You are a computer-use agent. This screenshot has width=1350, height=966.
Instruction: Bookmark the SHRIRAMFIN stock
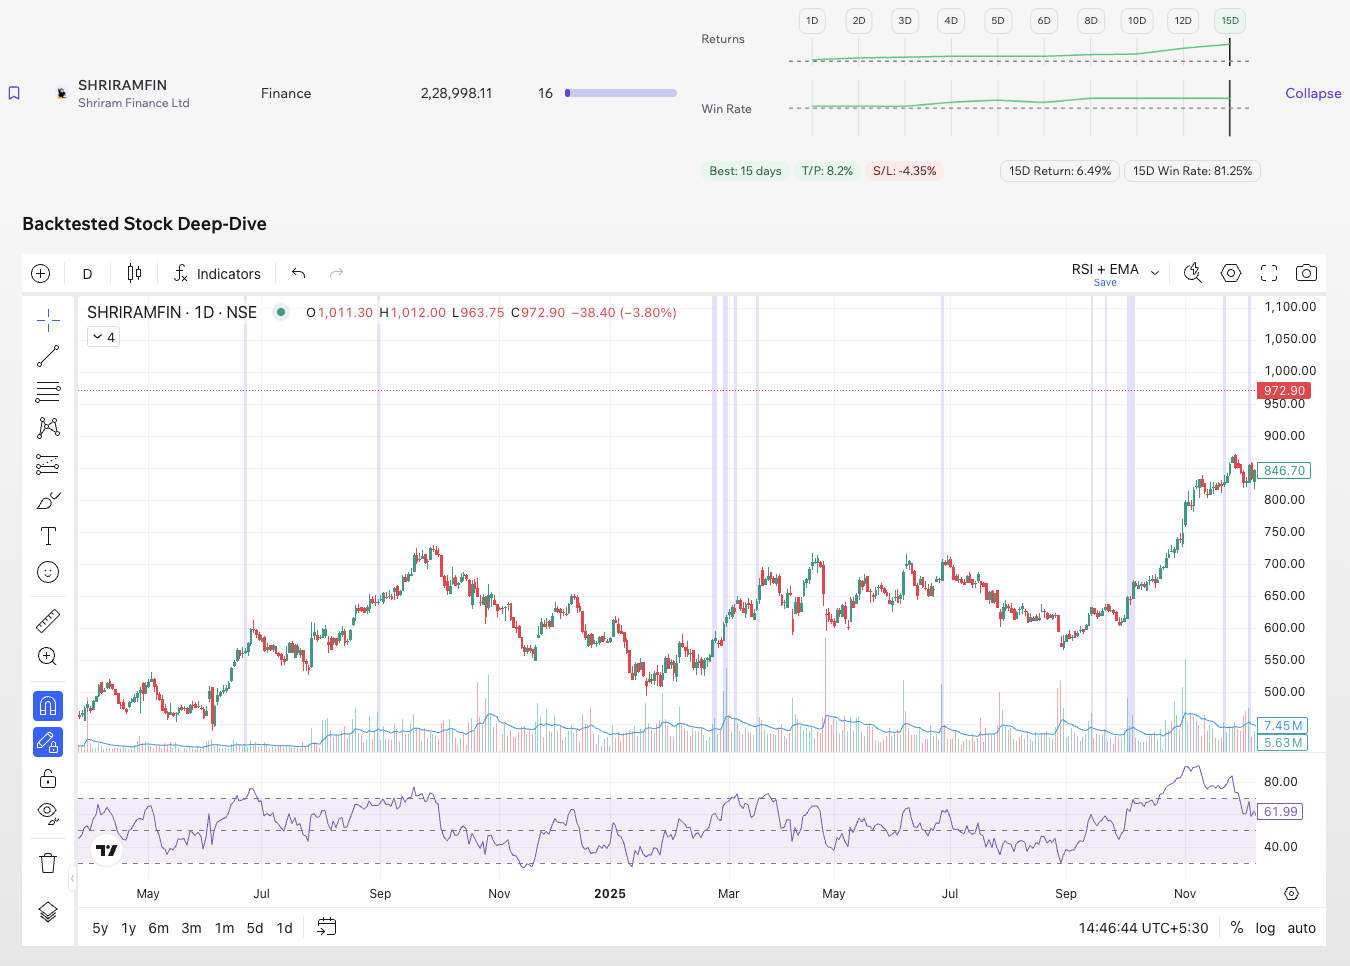14,93
